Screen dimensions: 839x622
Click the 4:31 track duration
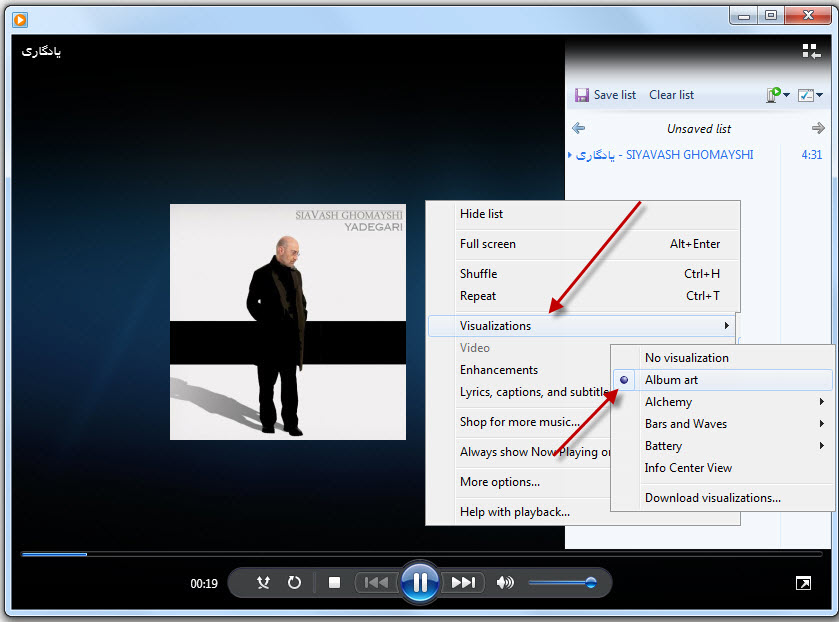point(812,155)
